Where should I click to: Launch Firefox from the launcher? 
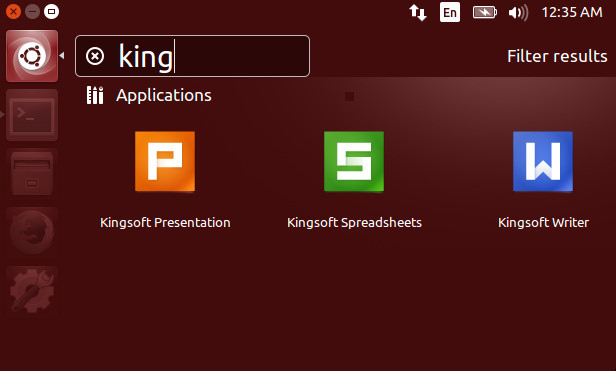32,233
